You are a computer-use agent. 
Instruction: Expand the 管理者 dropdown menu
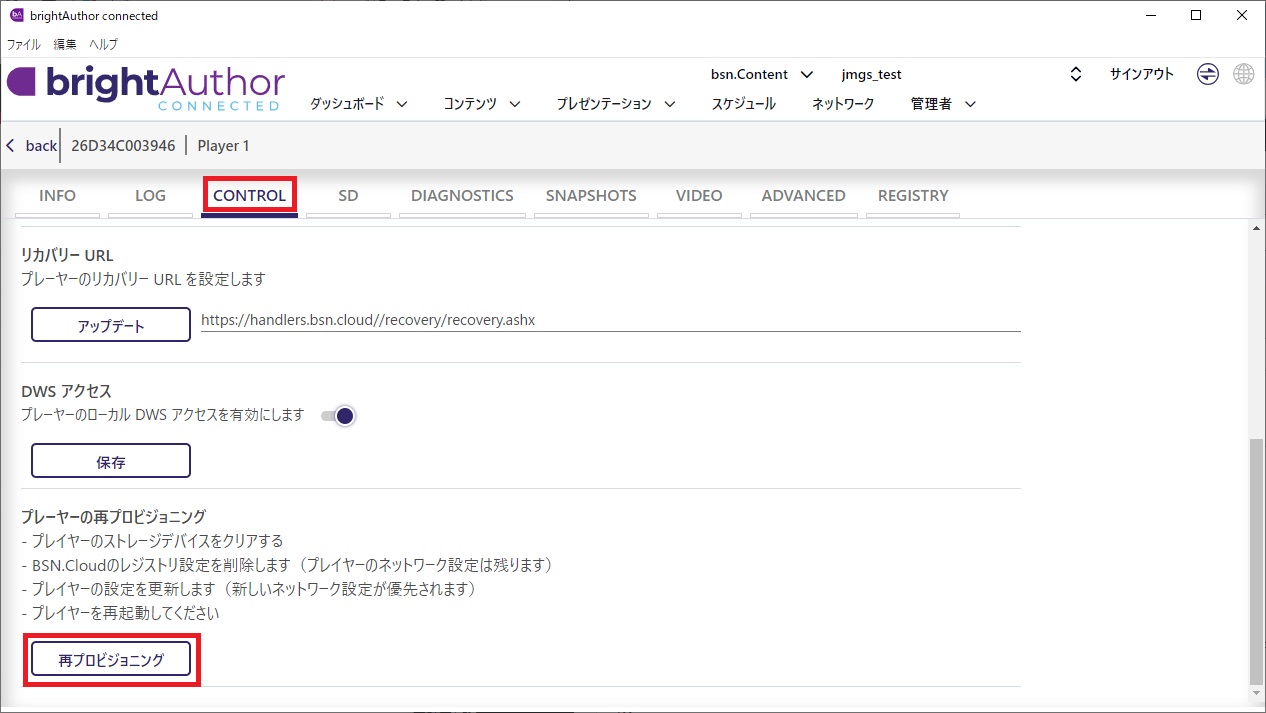pos(942,104)
